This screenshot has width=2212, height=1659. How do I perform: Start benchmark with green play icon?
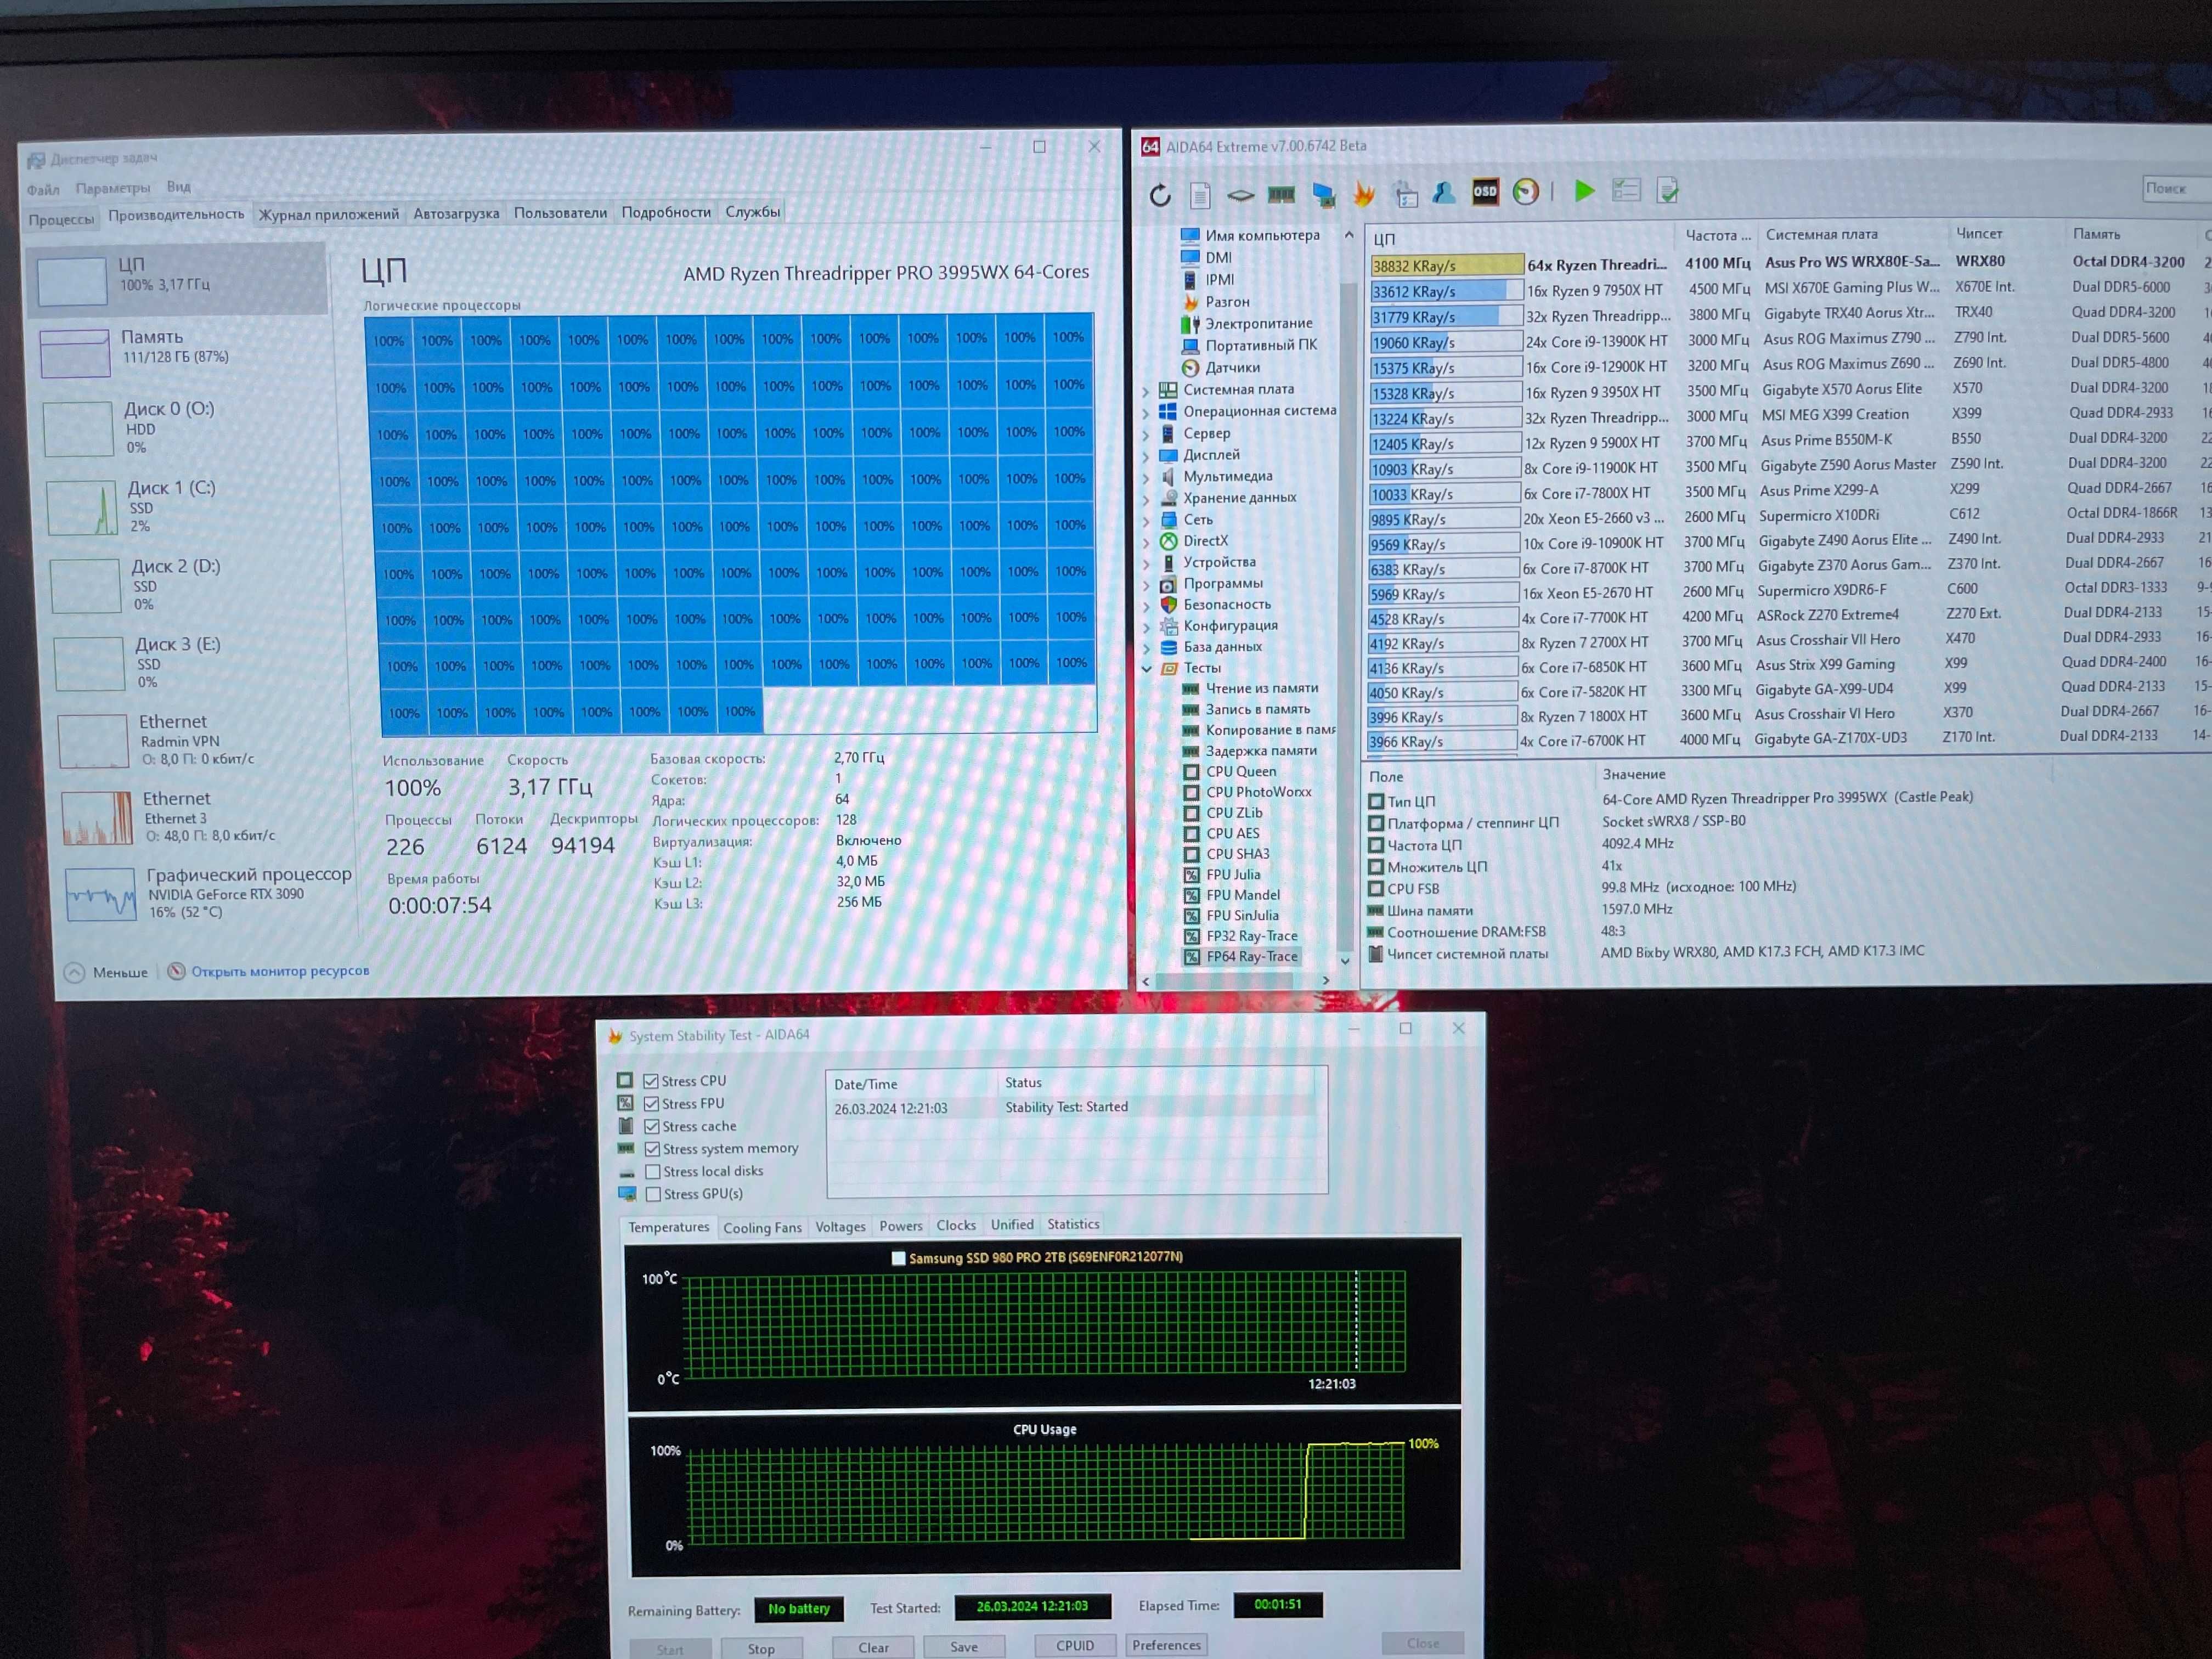pyautogui.click(x=1584, y=190)
